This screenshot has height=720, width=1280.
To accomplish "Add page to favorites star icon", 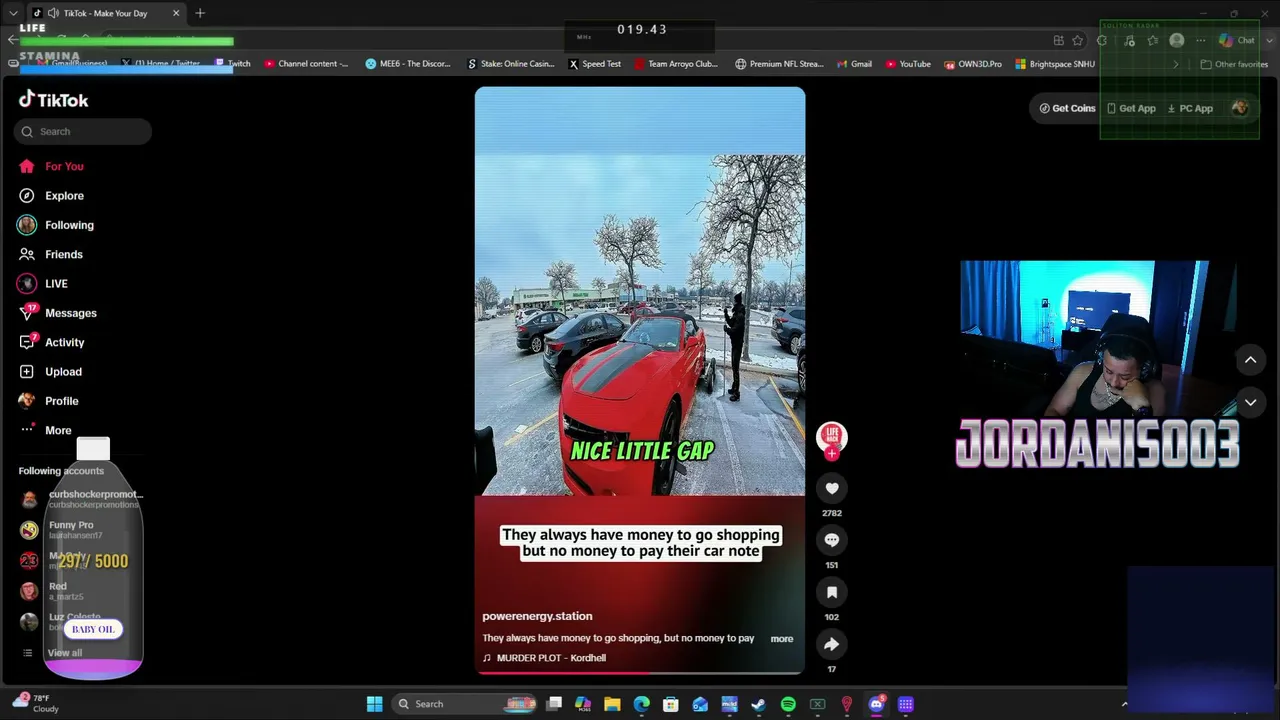I will coord(1077,40).
